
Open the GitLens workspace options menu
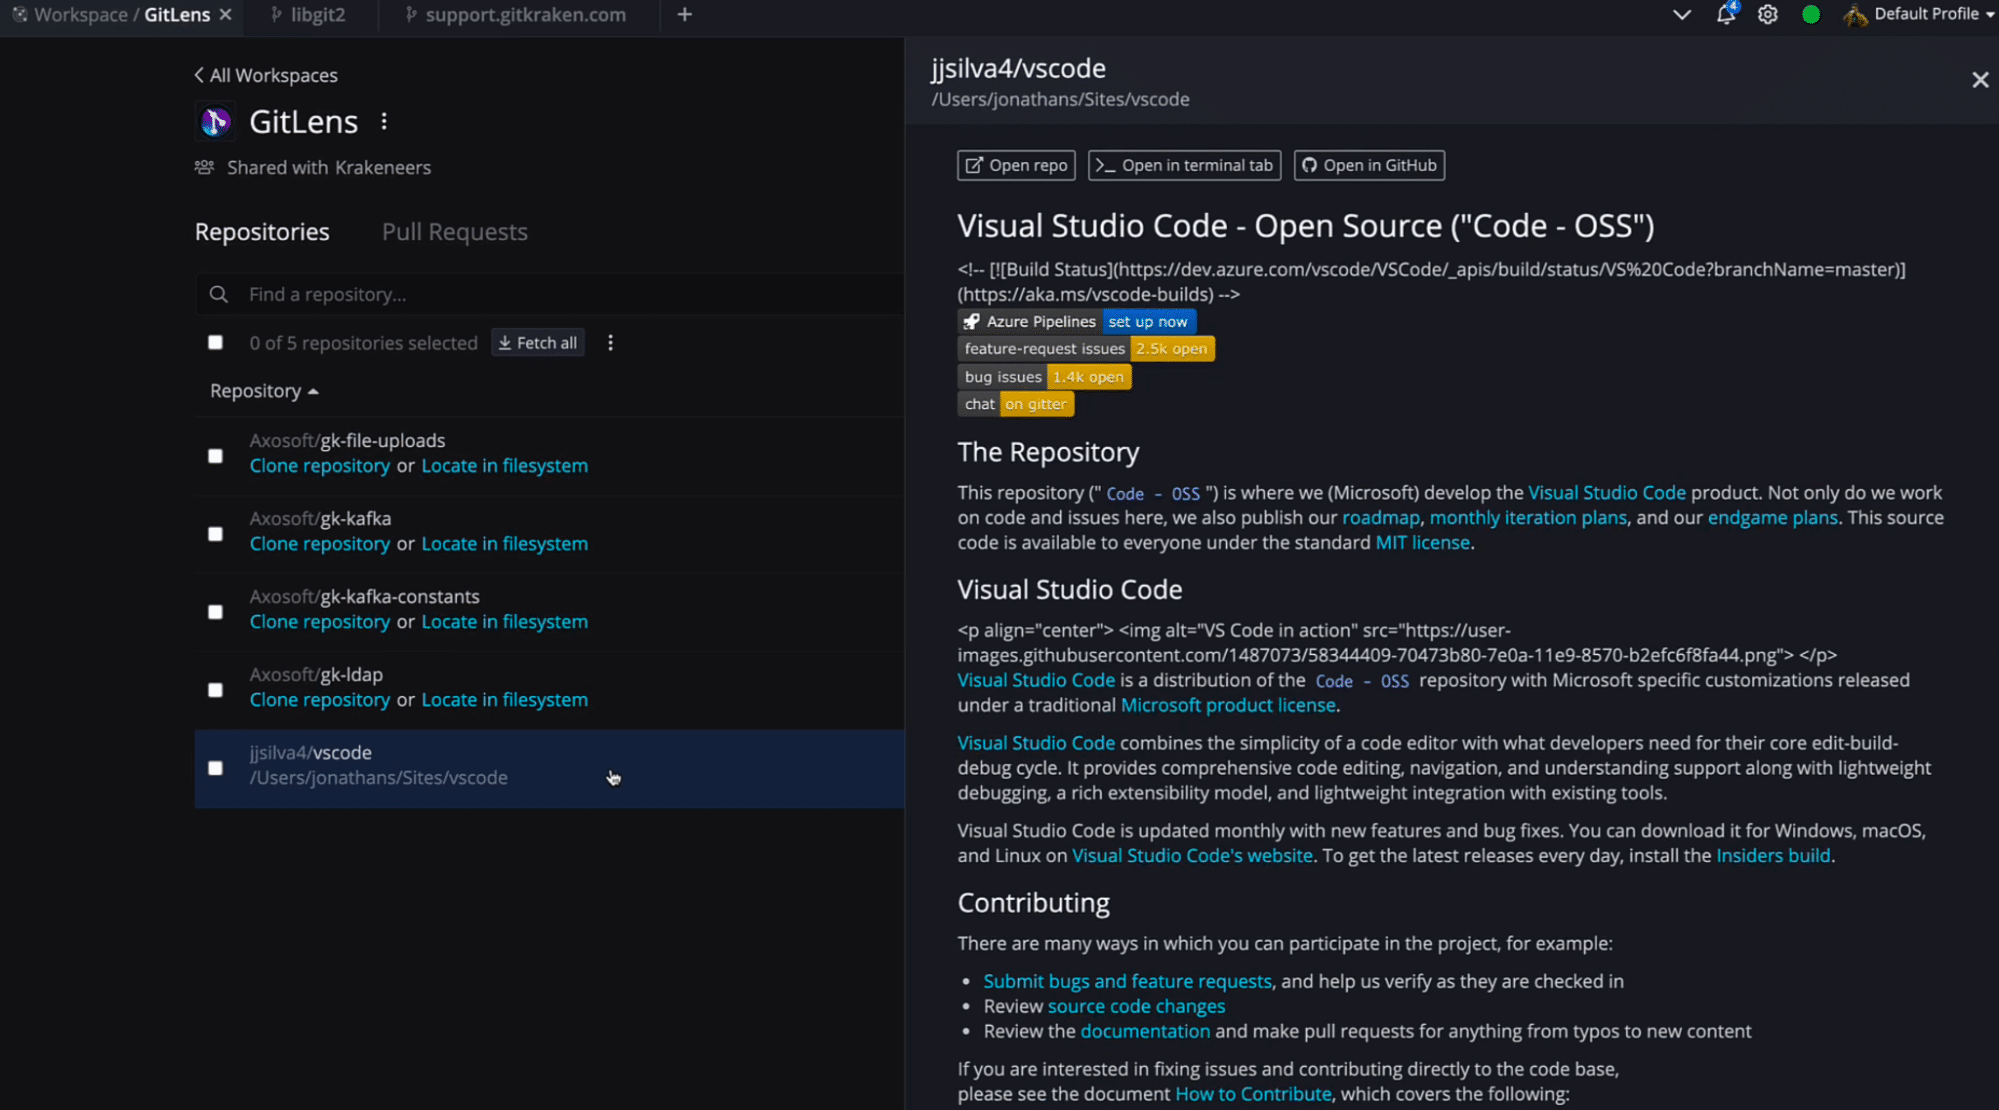point(384,121)
